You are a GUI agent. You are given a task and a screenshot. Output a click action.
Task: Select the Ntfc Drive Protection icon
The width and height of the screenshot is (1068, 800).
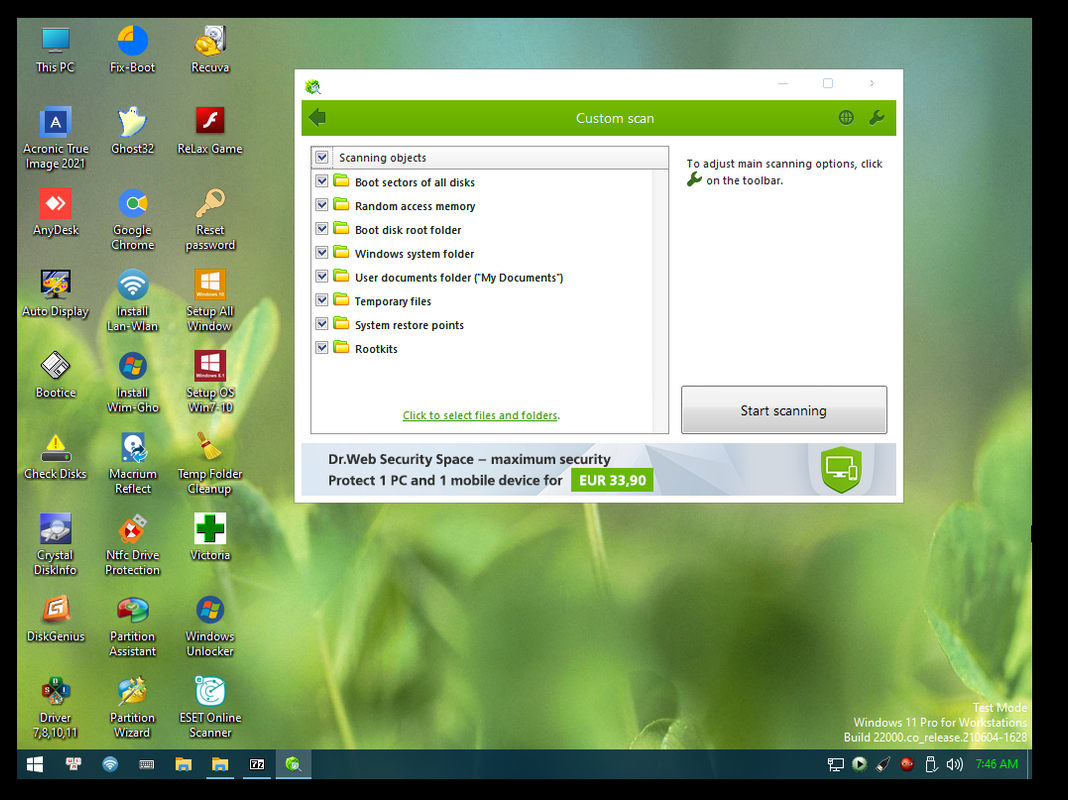tap(132, 545)
